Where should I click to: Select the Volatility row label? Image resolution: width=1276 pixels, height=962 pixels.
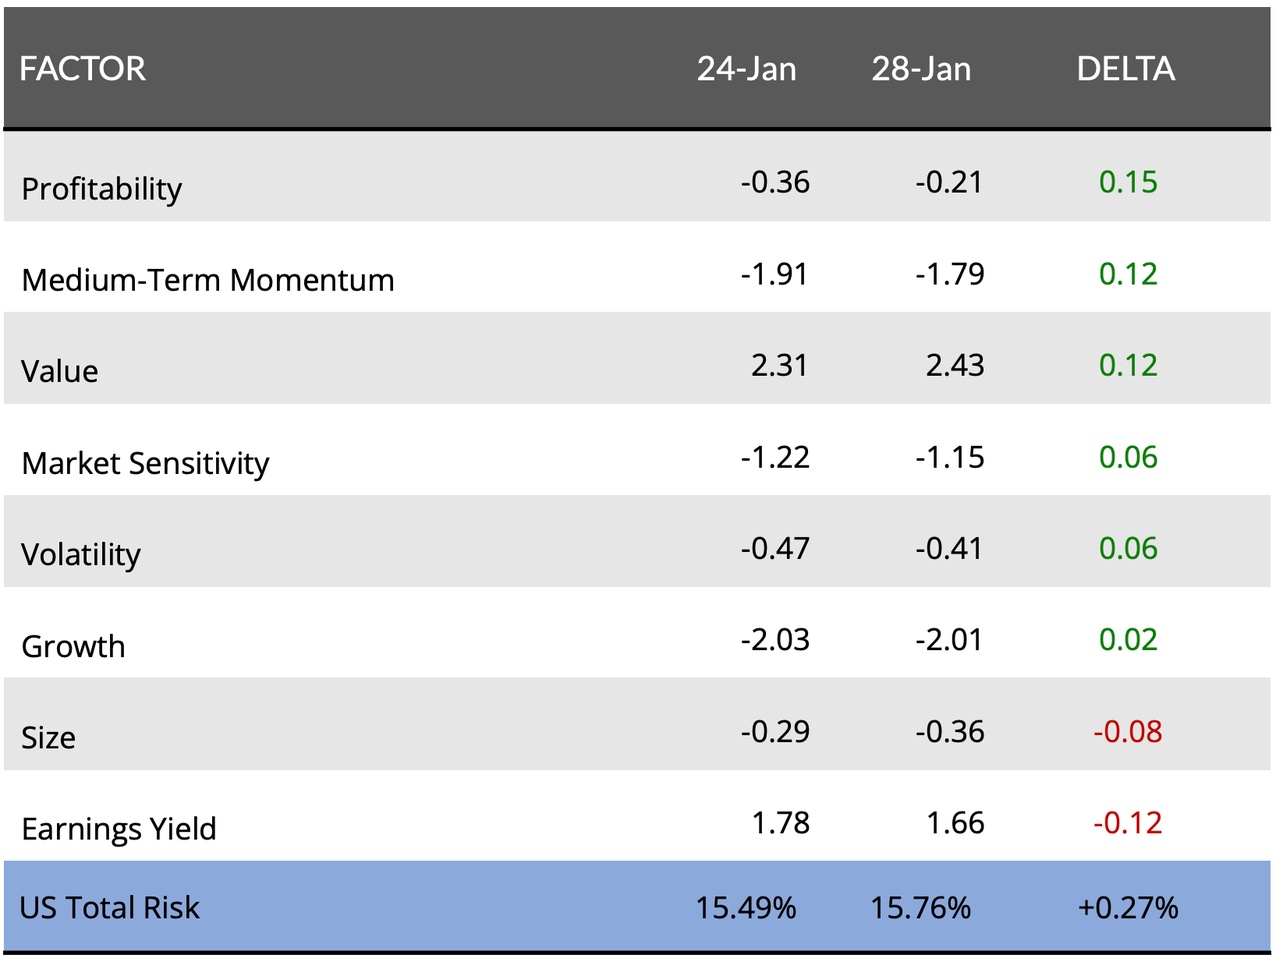[81, 555]
